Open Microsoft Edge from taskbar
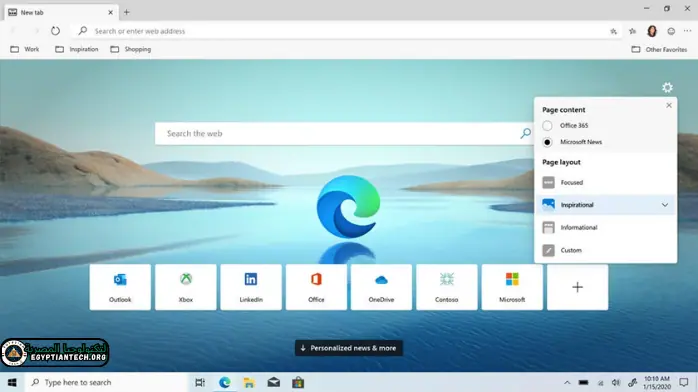Image resolution: width=698 pixels, height=392 pixels. tap(225, 382)
